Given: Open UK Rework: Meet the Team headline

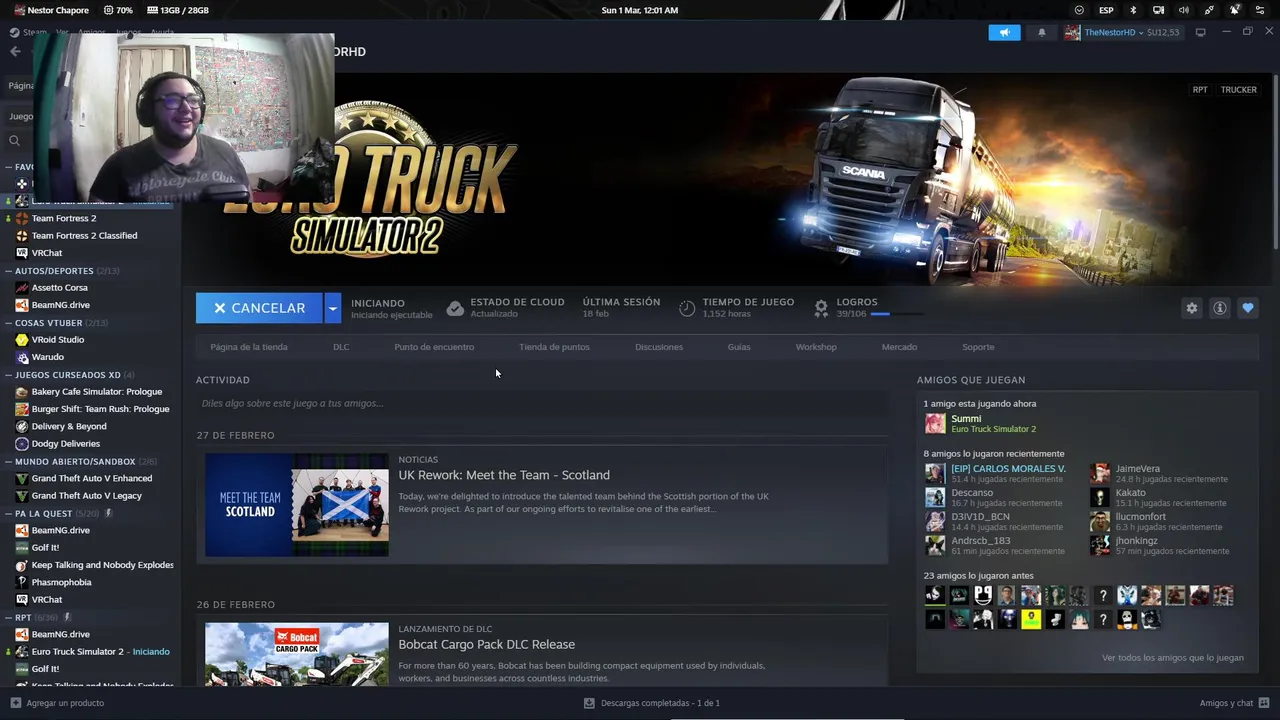Looking at the screenshot, I should [504, 475].
